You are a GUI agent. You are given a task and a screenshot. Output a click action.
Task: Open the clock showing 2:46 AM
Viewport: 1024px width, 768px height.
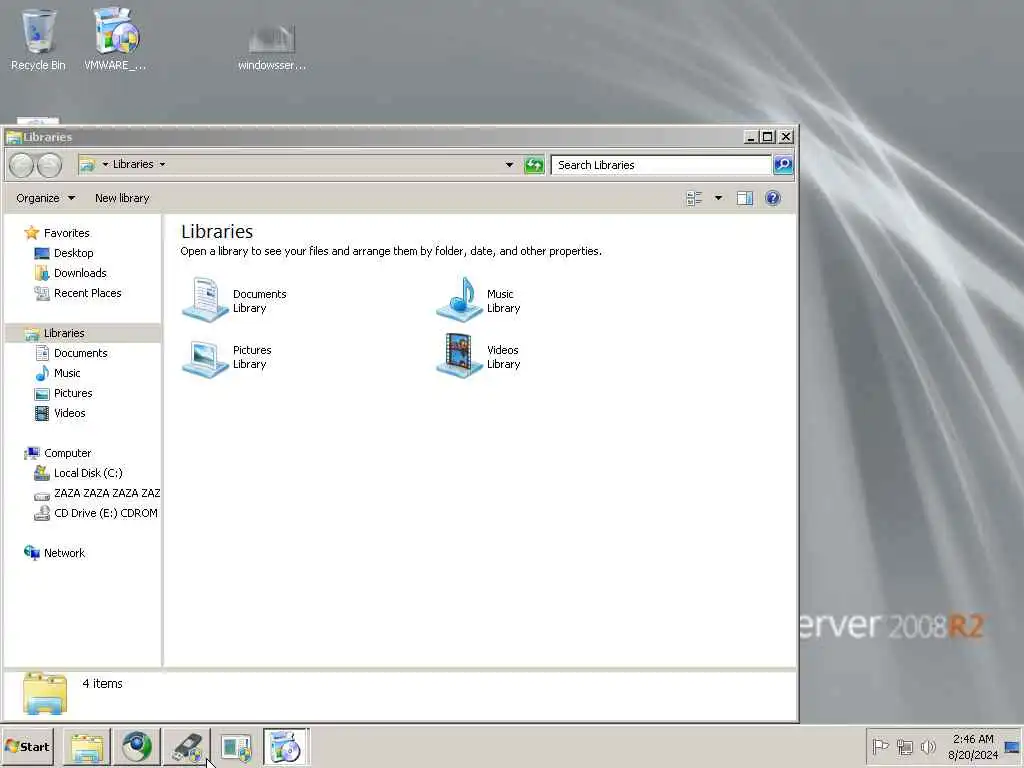973,747
